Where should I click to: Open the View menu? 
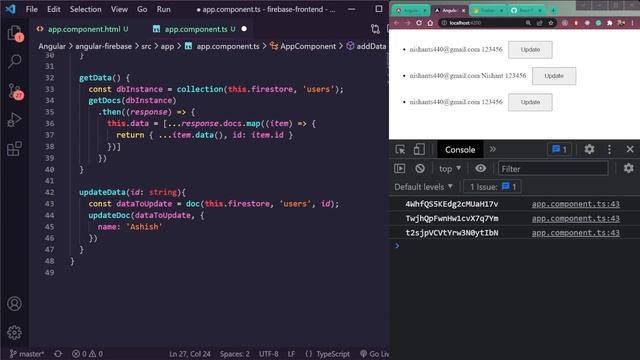pos(119,9)
